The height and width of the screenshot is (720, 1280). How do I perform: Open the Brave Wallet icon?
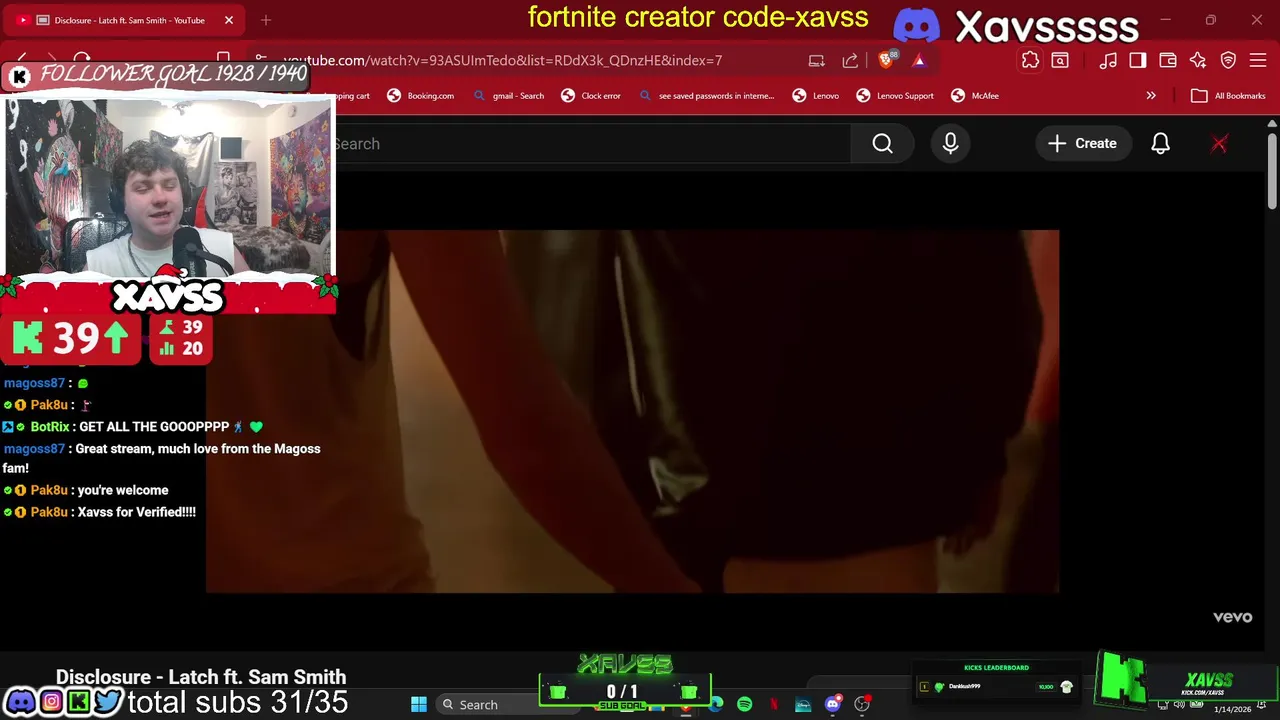pos(1168,61)
